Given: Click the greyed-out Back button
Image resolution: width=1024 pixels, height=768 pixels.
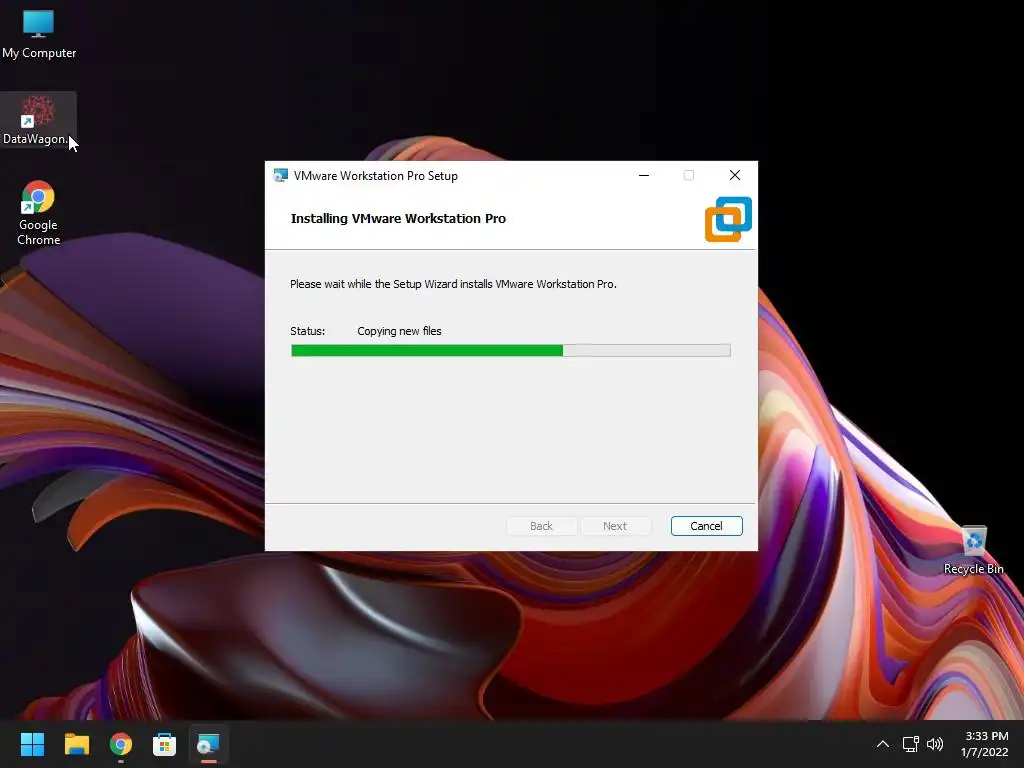Looking at the screenshot, I should point(541,526).
